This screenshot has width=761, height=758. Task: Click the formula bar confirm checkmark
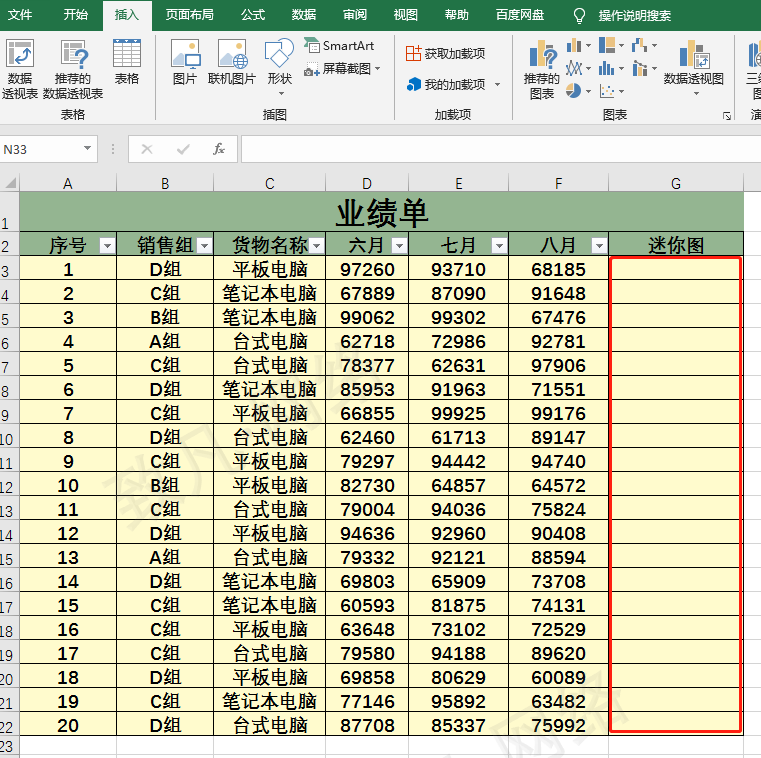pos(183,149)
